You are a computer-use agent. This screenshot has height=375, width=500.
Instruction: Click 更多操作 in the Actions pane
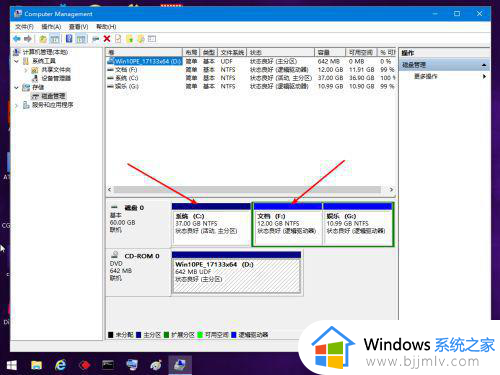tap(426, 76)
